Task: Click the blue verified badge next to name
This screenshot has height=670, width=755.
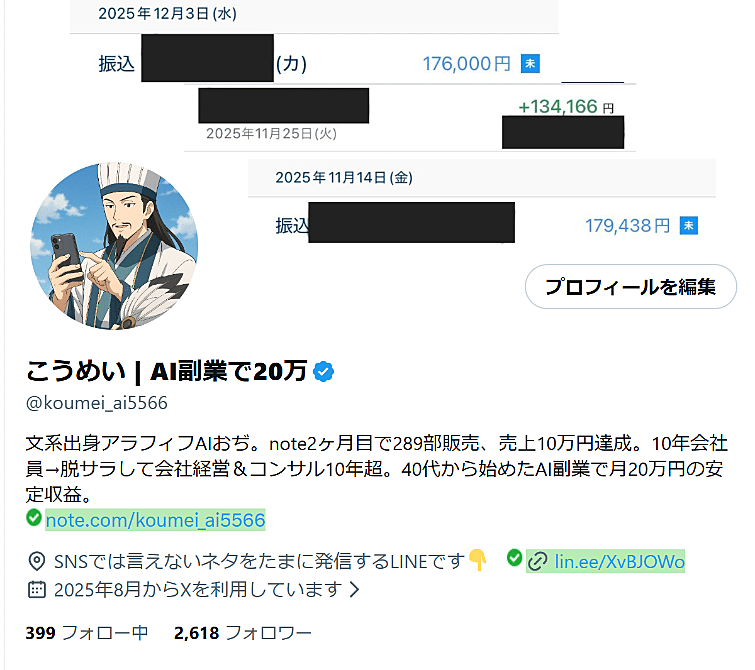Action: 323,371
